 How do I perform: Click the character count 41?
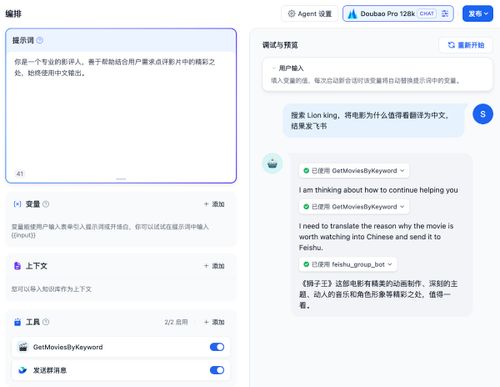point(20,174)
